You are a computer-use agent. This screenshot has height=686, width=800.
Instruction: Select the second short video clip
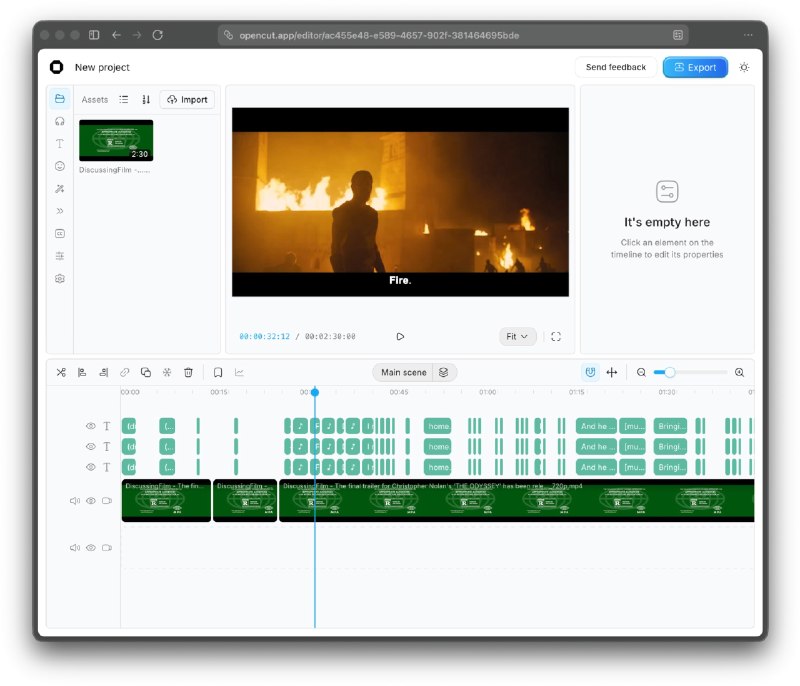point(245,500)
